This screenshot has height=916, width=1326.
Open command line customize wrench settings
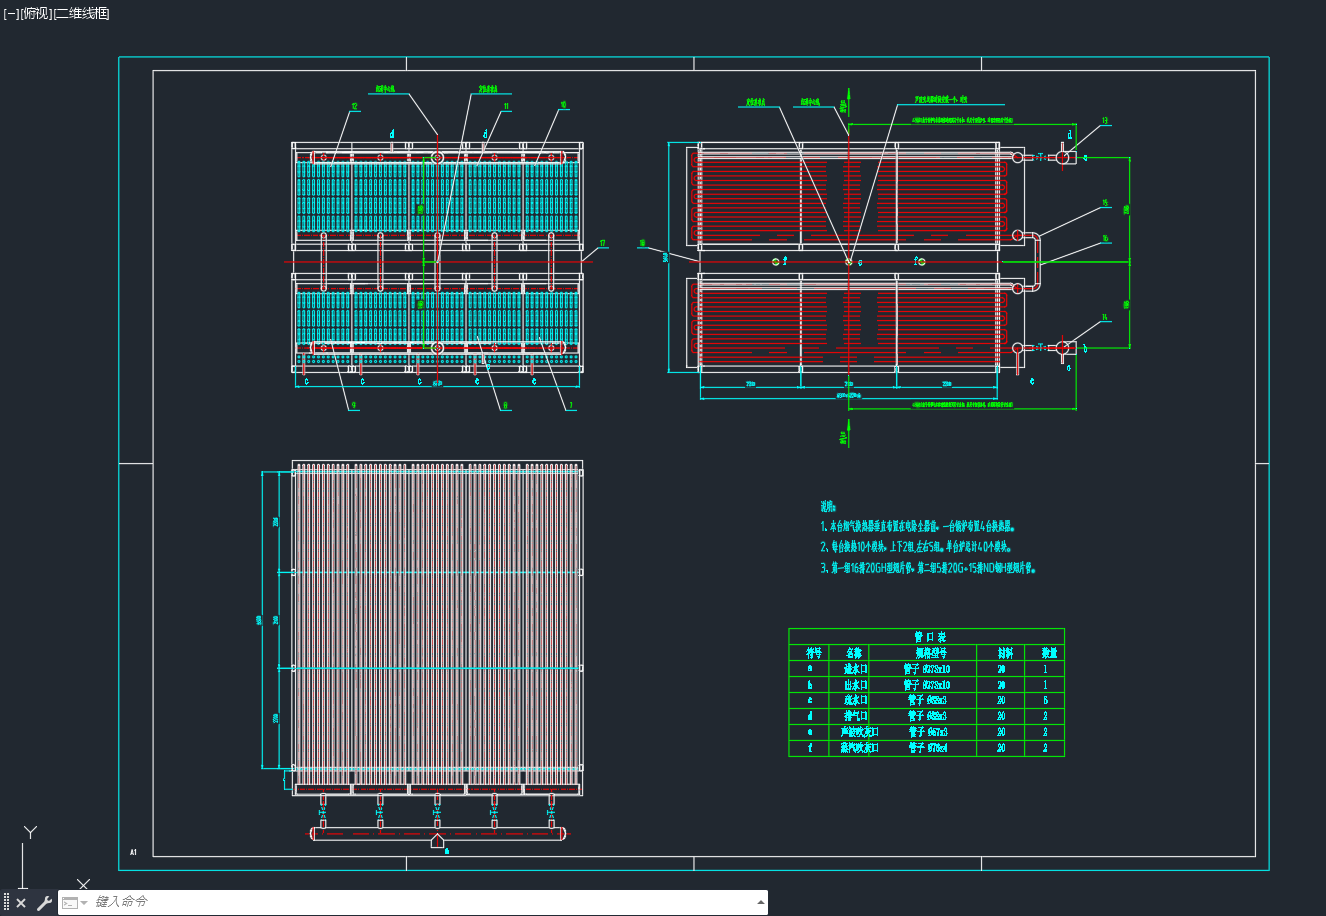(44, 903)
